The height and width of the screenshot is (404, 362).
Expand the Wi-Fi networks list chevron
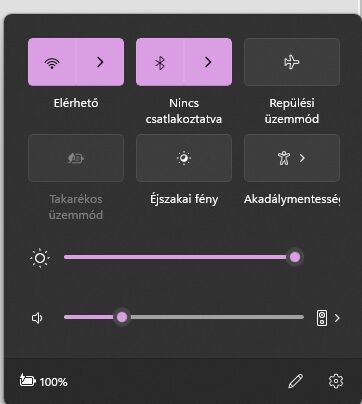pos(100,62)
